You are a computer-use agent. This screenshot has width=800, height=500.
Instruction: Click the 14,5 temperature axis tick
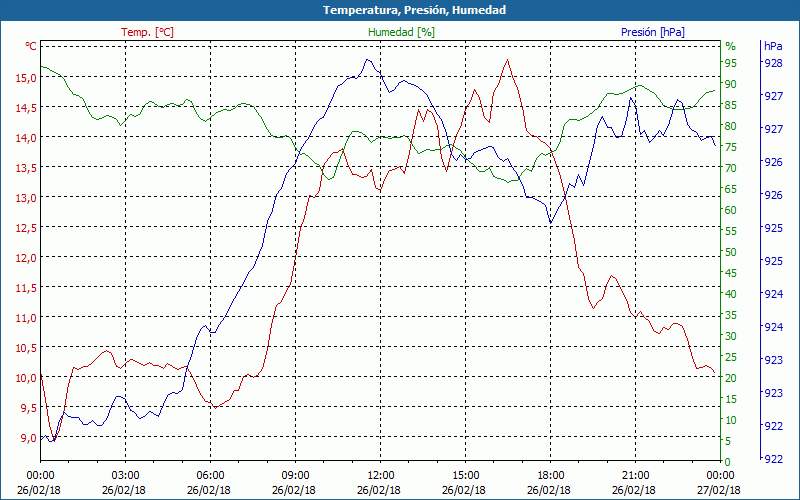27,108
